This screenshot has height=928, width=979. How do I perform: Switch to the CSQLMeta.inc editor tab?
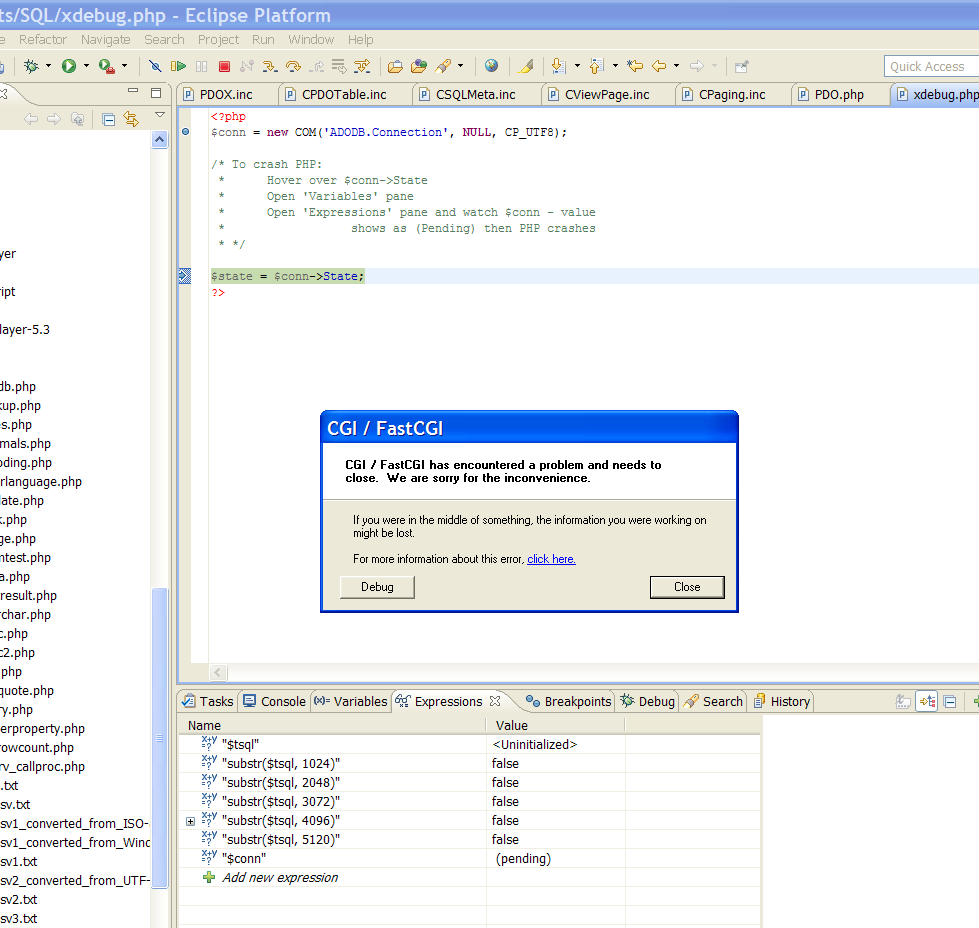476,94
